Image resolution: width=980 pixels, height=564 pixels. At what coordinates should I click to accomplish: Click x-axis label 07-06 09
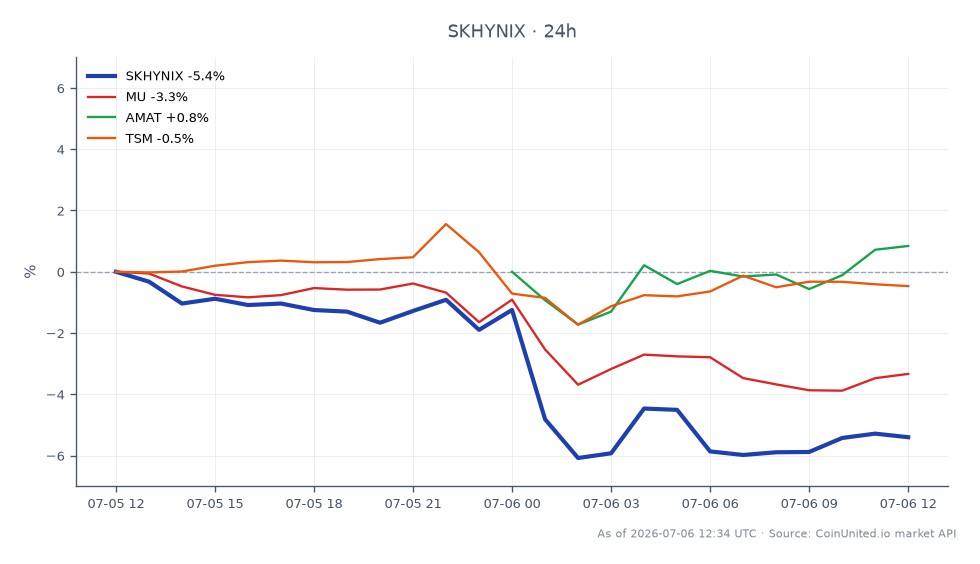809,503
